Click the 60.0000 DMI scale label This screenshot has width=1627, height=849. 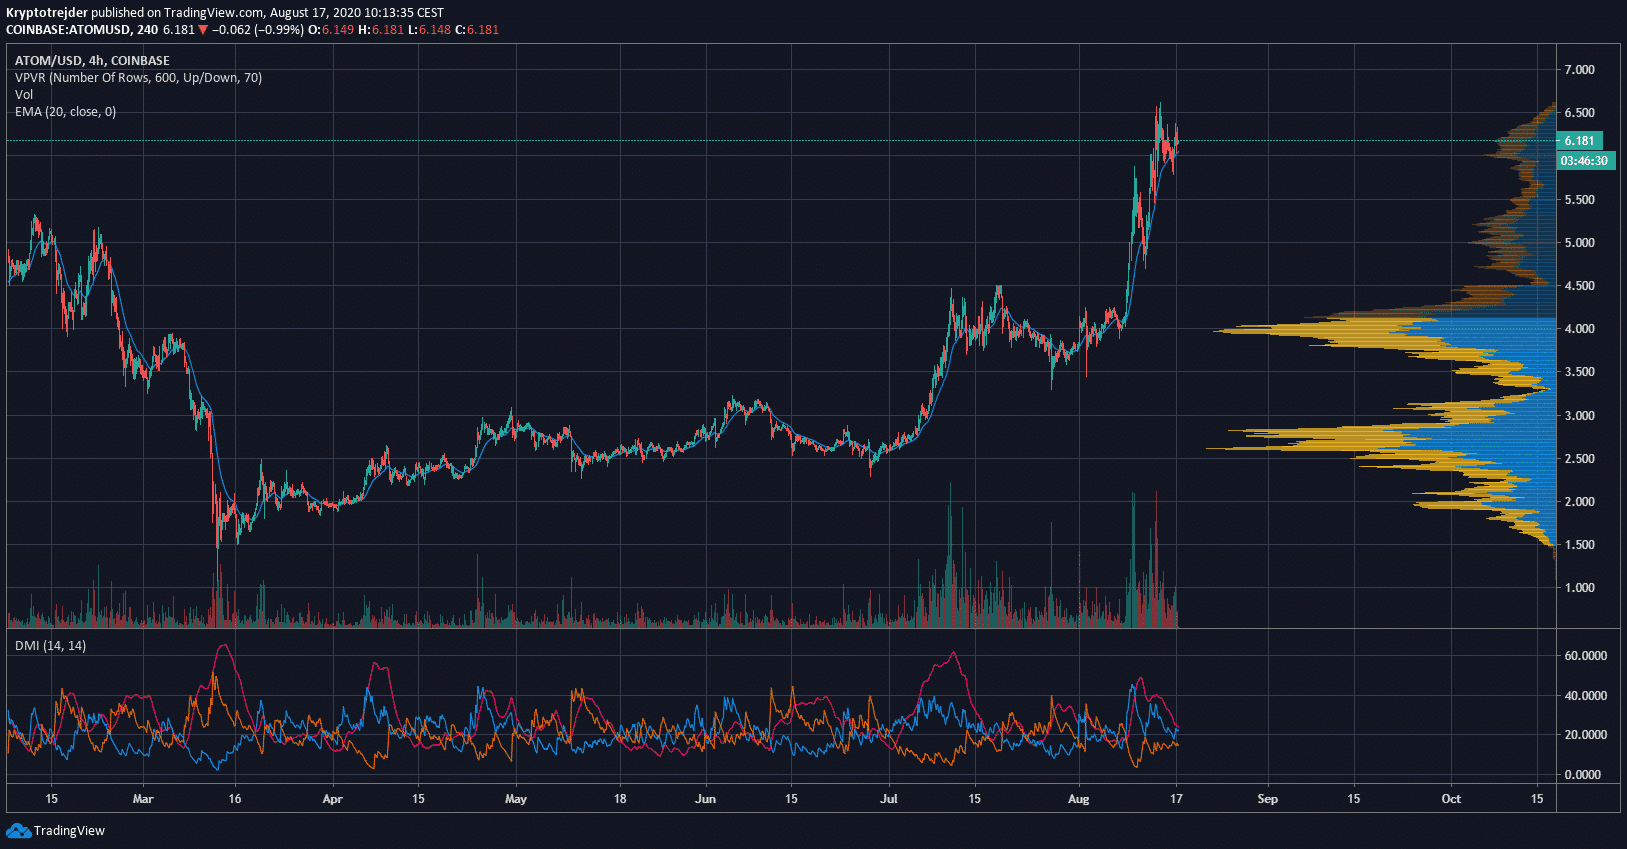tap(1585, 656)
